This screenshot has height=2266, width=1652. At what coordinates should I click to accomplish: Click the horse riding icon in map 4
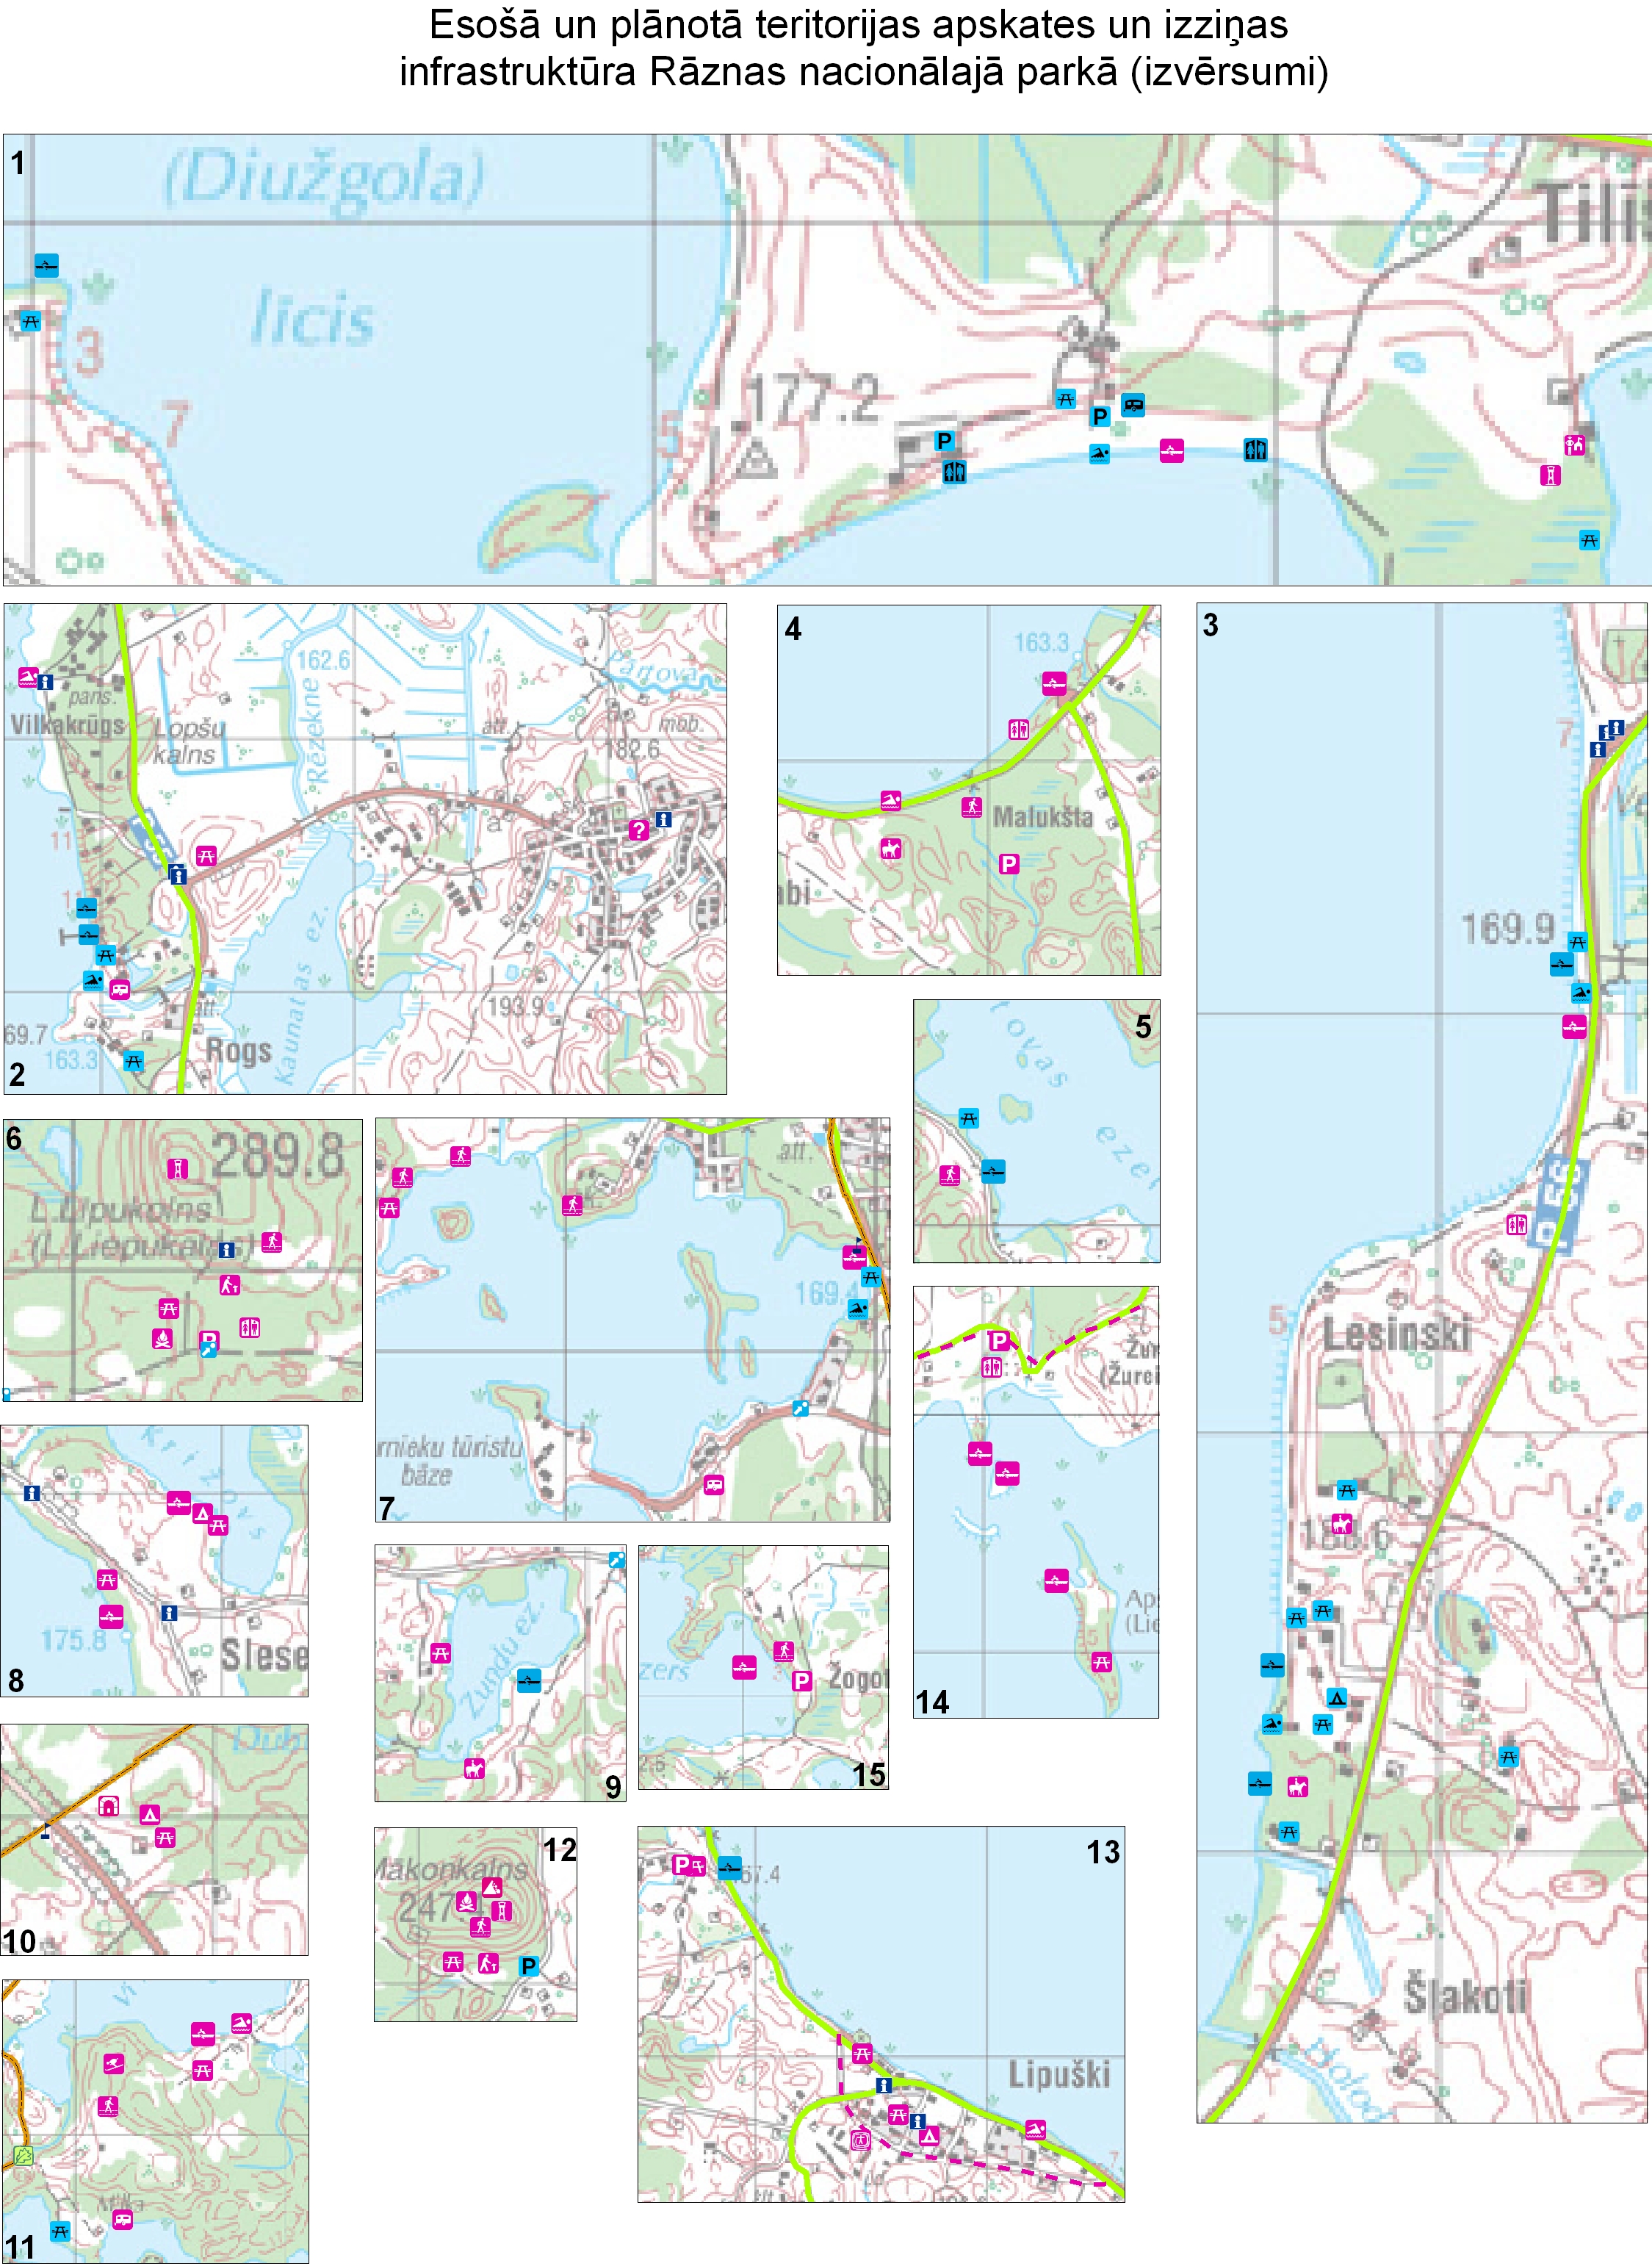[x=890, y=849]
